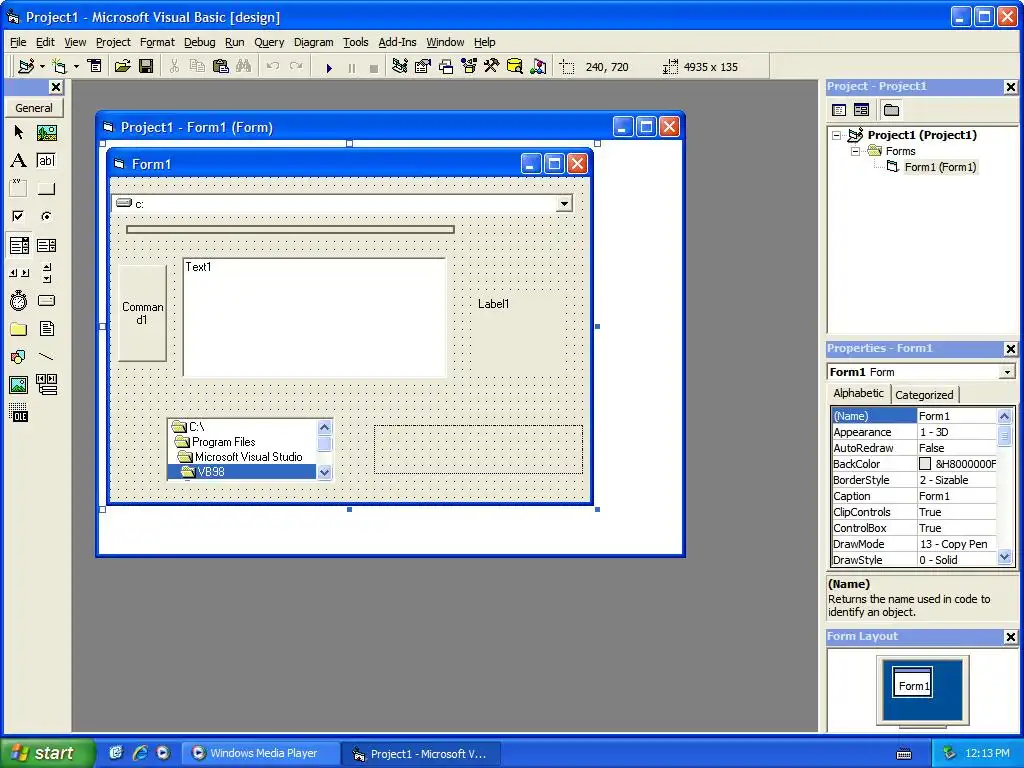Select the VScrollBar control tool
The width and height of the screenshot is (1024, 768).
point(46,273)
